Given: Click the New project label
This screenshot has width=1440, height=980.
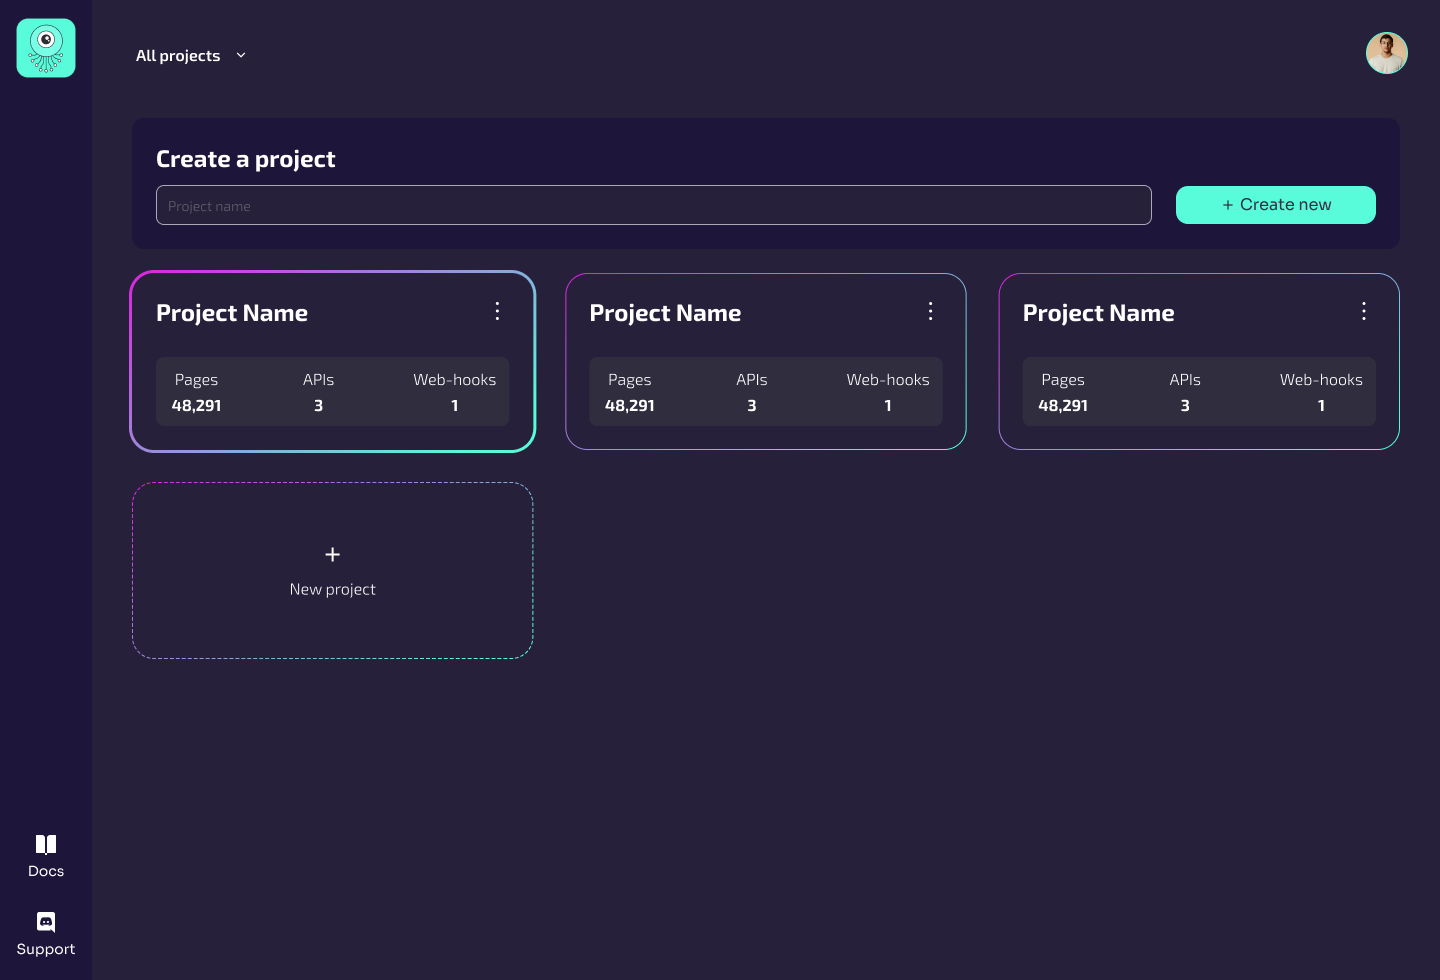Looking at the screenshot, I should pyautogui.click(x=333, y=590).
